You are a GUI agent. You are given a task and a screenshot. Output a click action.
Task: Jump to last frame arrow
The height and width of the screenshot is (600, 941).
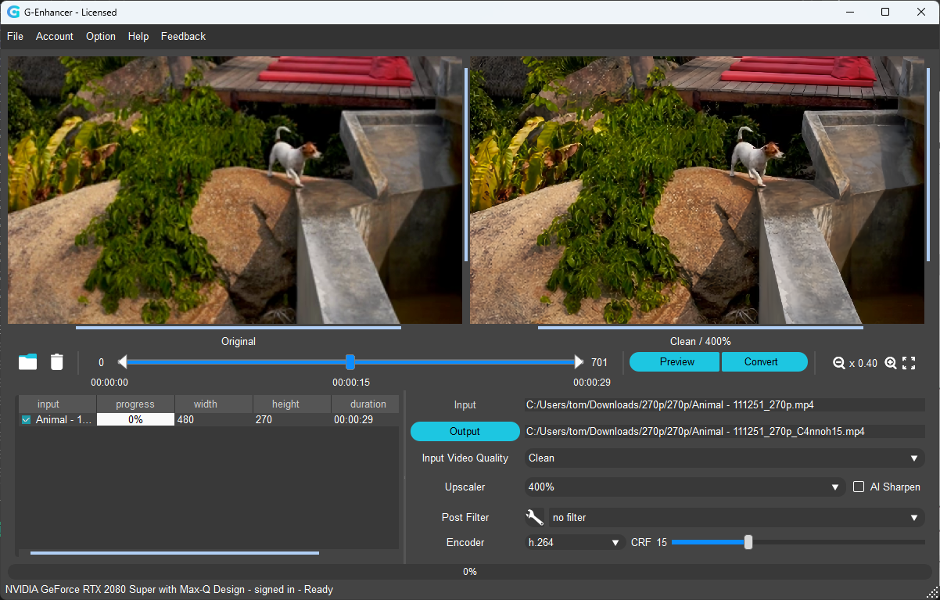click(x=578, y=362)
